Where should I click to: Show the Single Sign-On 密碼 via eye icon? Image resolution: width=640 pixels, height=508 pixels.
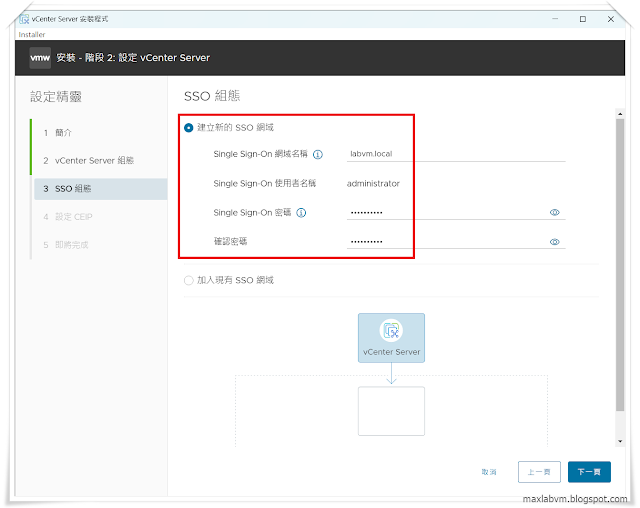pyautogui.click(x=554, y=213)
